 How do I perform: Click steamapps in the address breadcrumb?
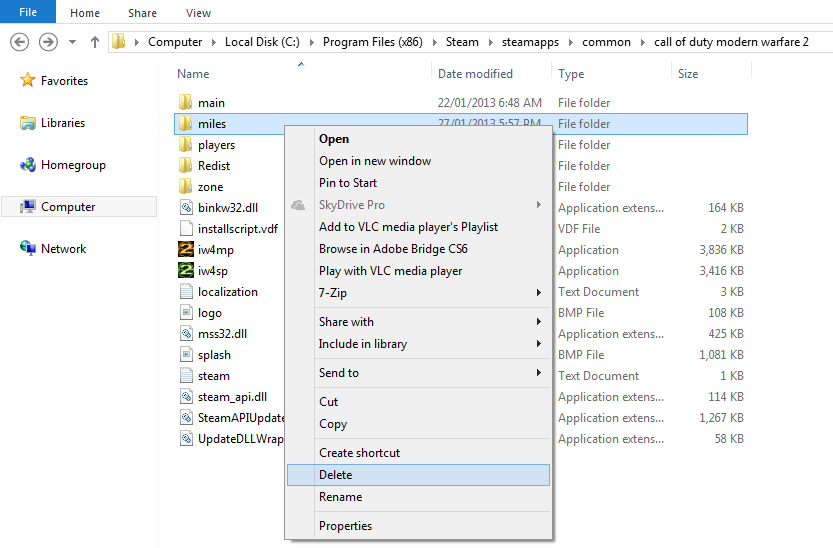[x=530, y=42]
